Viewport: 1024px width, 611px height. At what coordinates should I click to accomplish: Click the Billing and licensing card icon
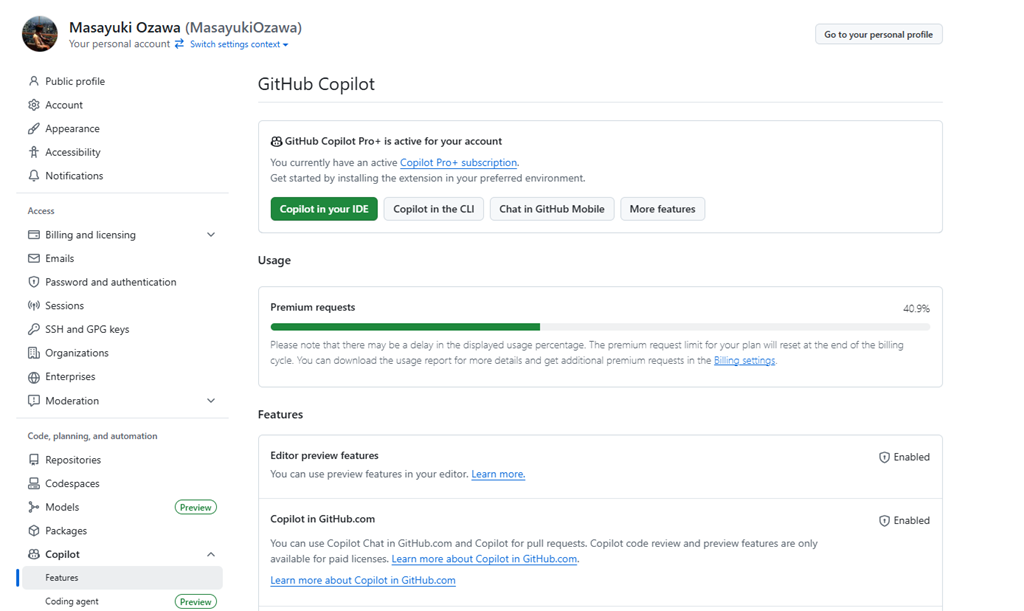click(x=34, y=234)
